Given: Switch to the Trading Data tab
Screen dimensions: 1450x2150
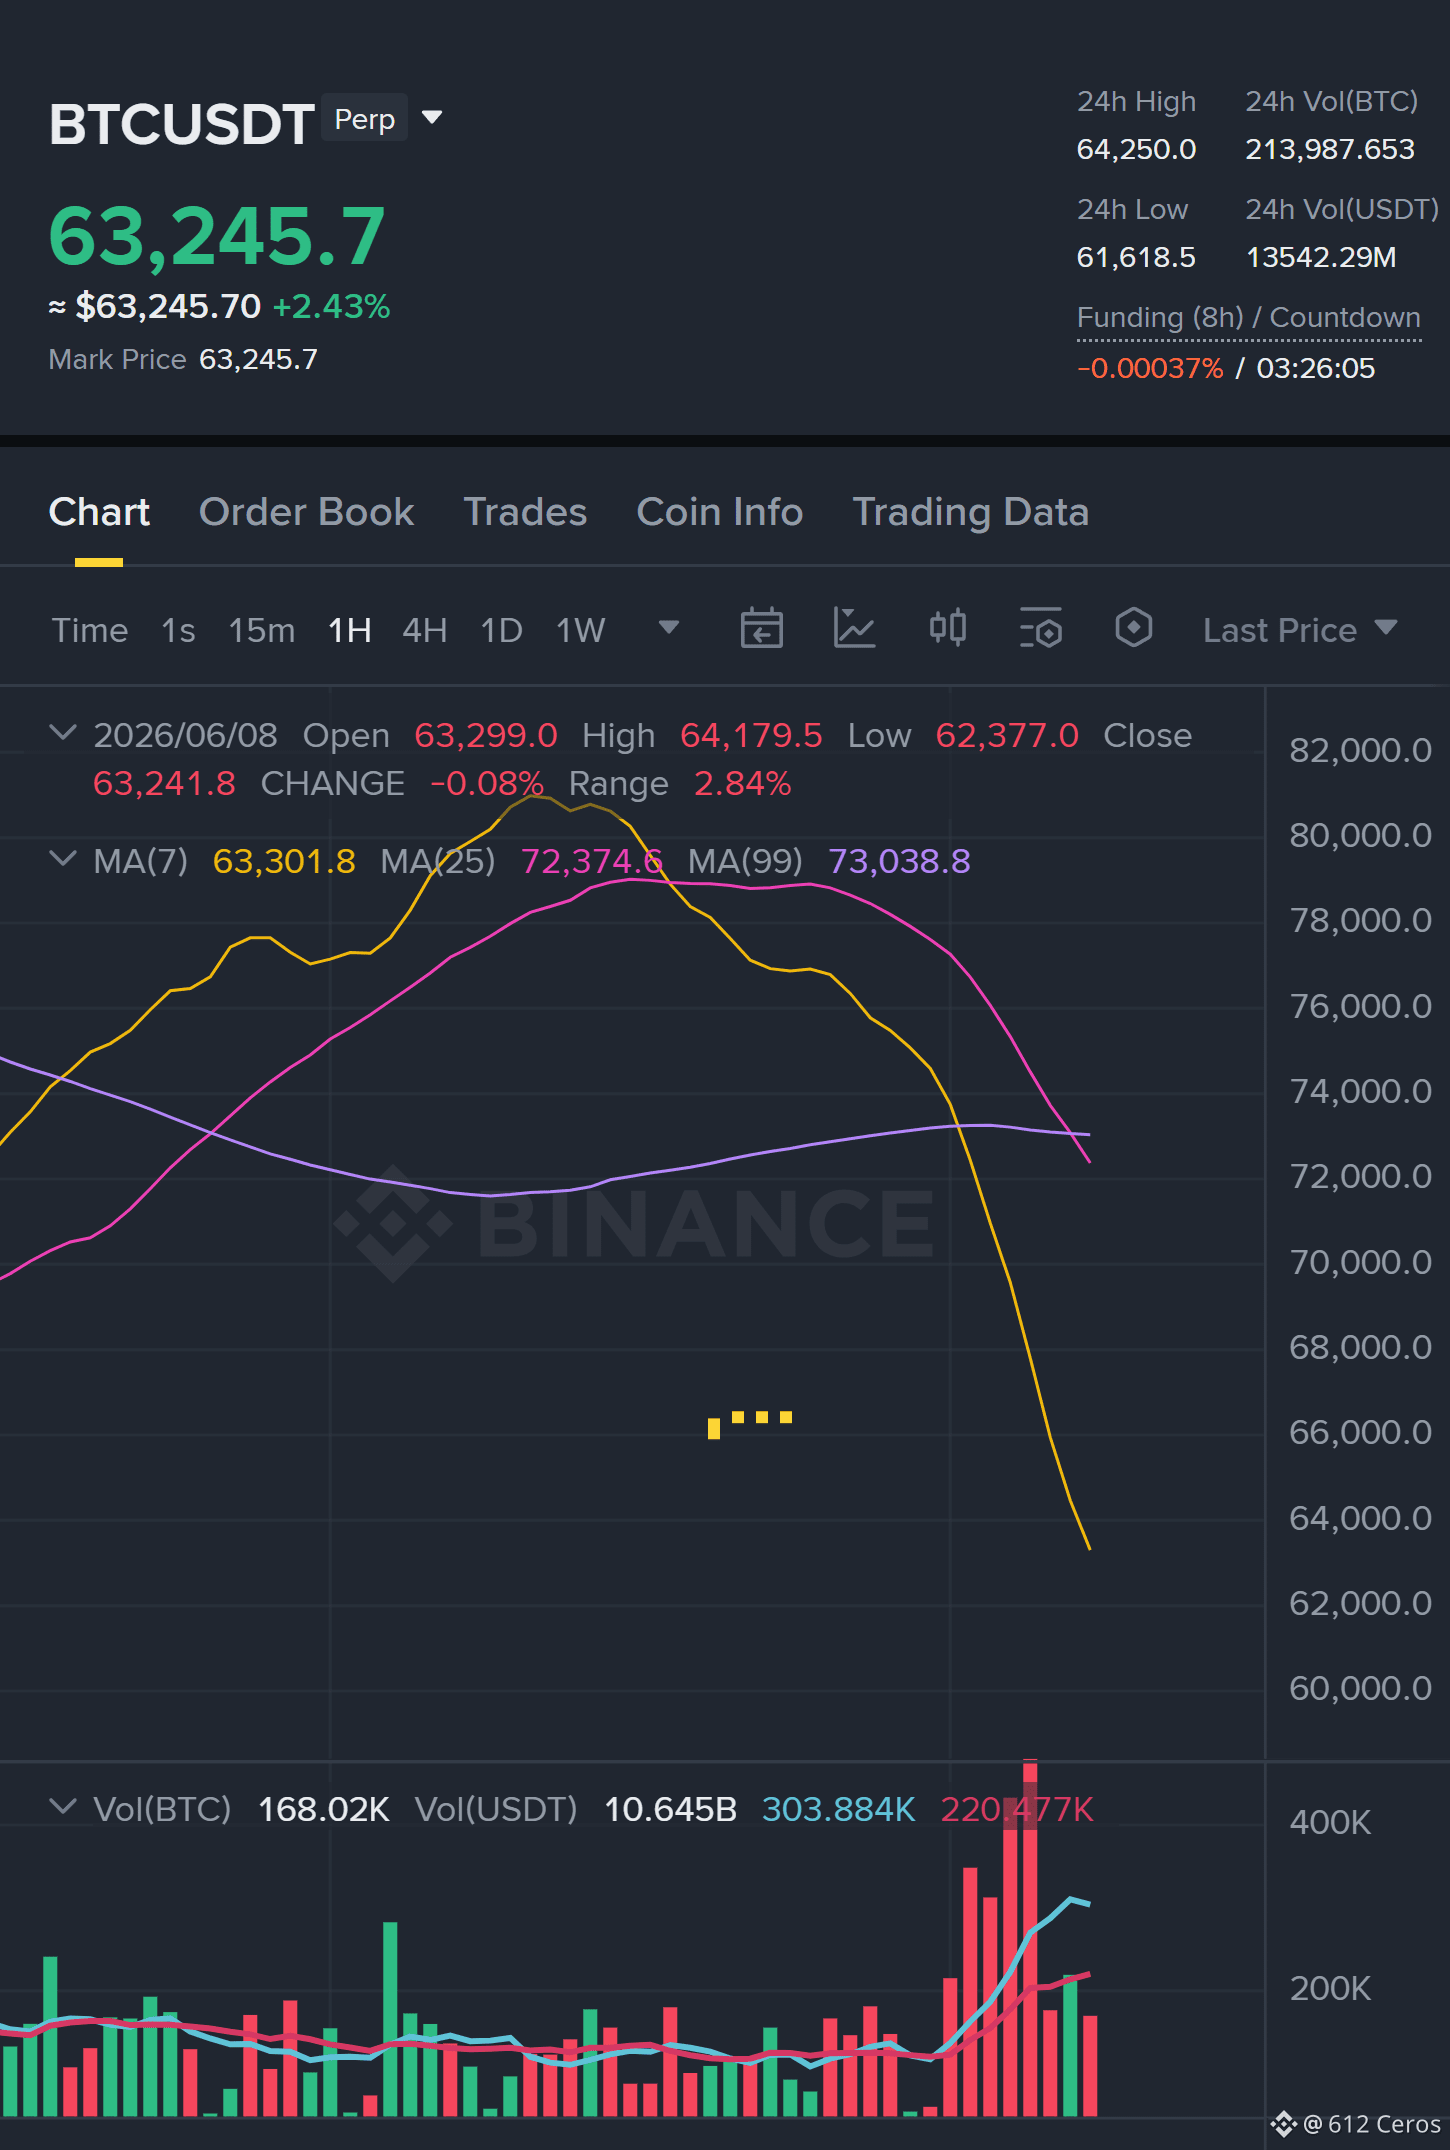Looking at the screenshot, I should (970, 512).
